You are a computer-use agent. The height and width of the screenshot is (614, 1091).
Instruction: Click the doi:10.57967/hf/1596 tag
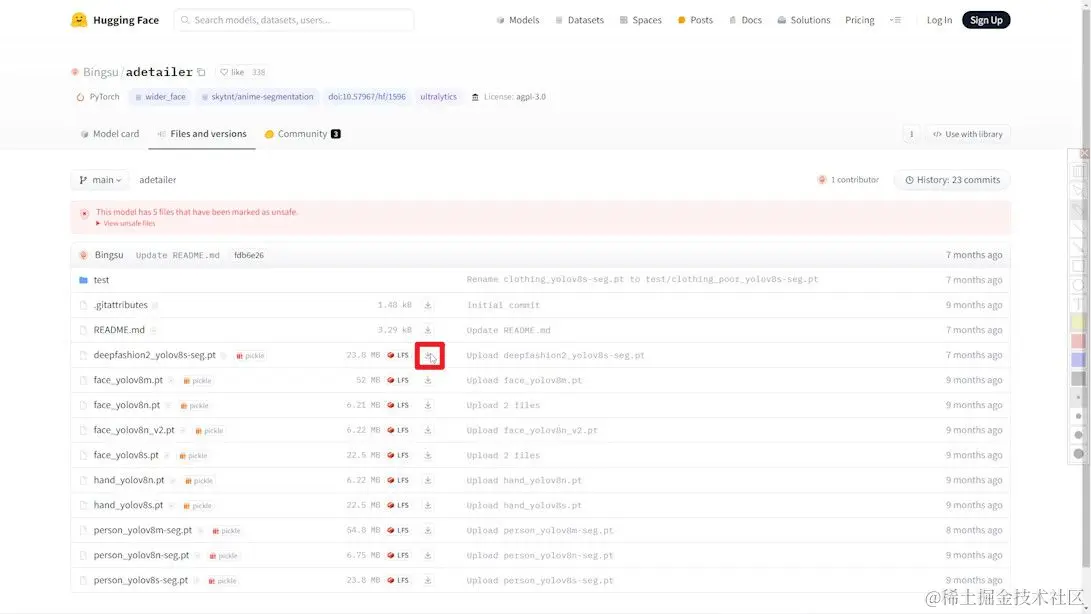[x=367, y=97]
